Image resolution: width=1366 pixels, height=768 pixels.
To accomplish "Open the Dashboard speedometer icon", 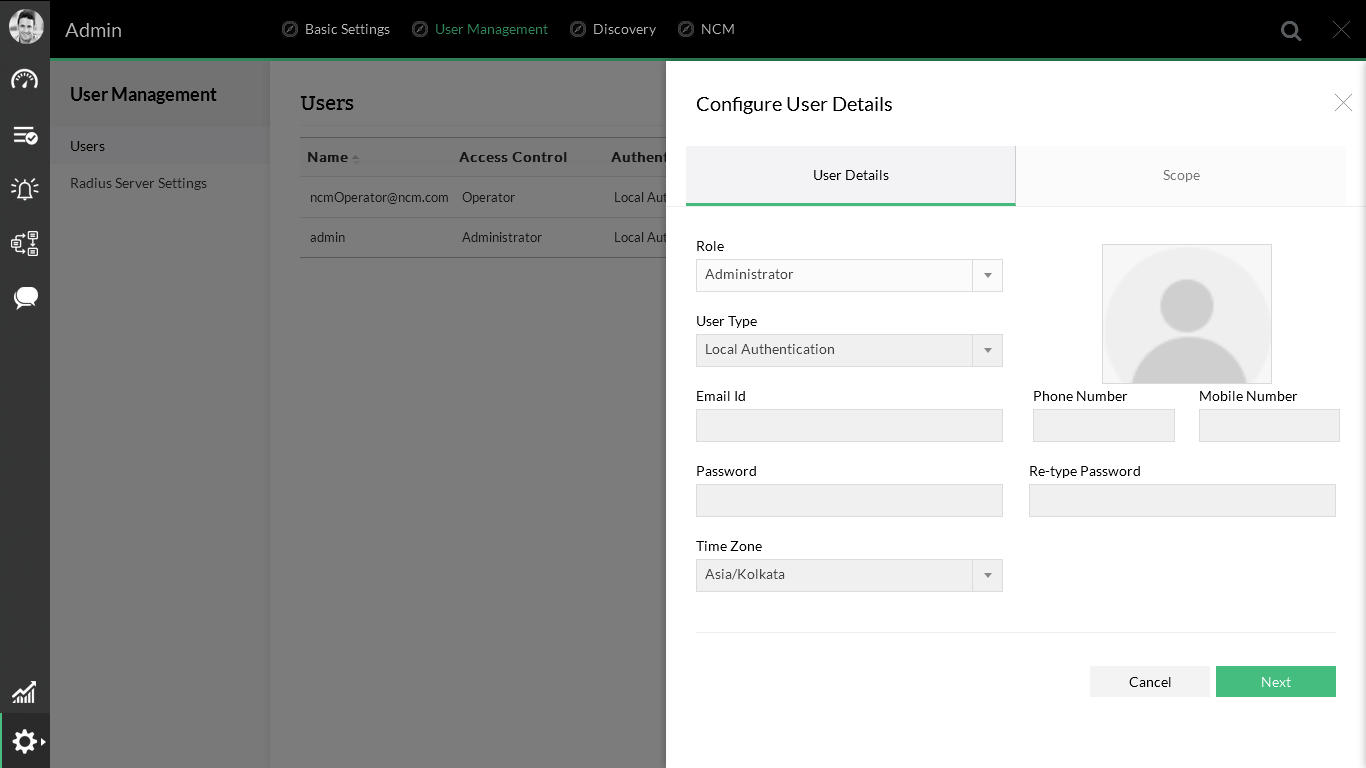I will [25, 79].
